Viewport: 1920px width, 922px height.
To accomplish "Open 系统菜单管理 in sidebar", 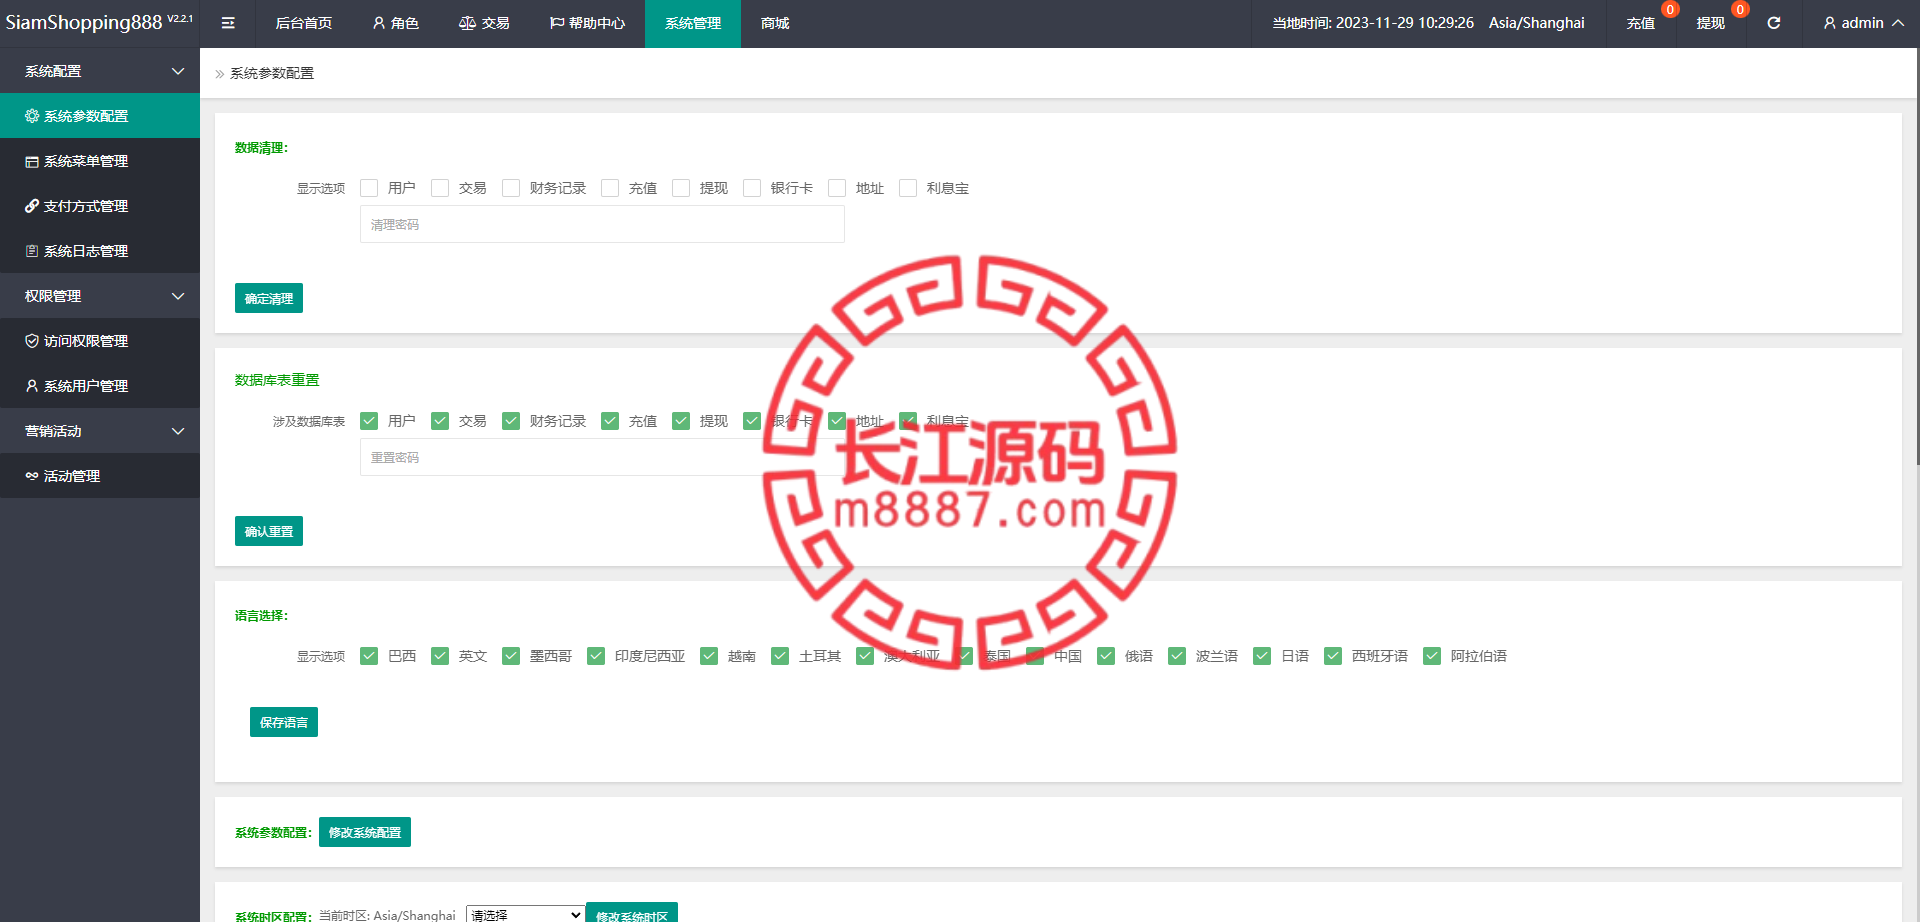I will (x=100, y=161).
